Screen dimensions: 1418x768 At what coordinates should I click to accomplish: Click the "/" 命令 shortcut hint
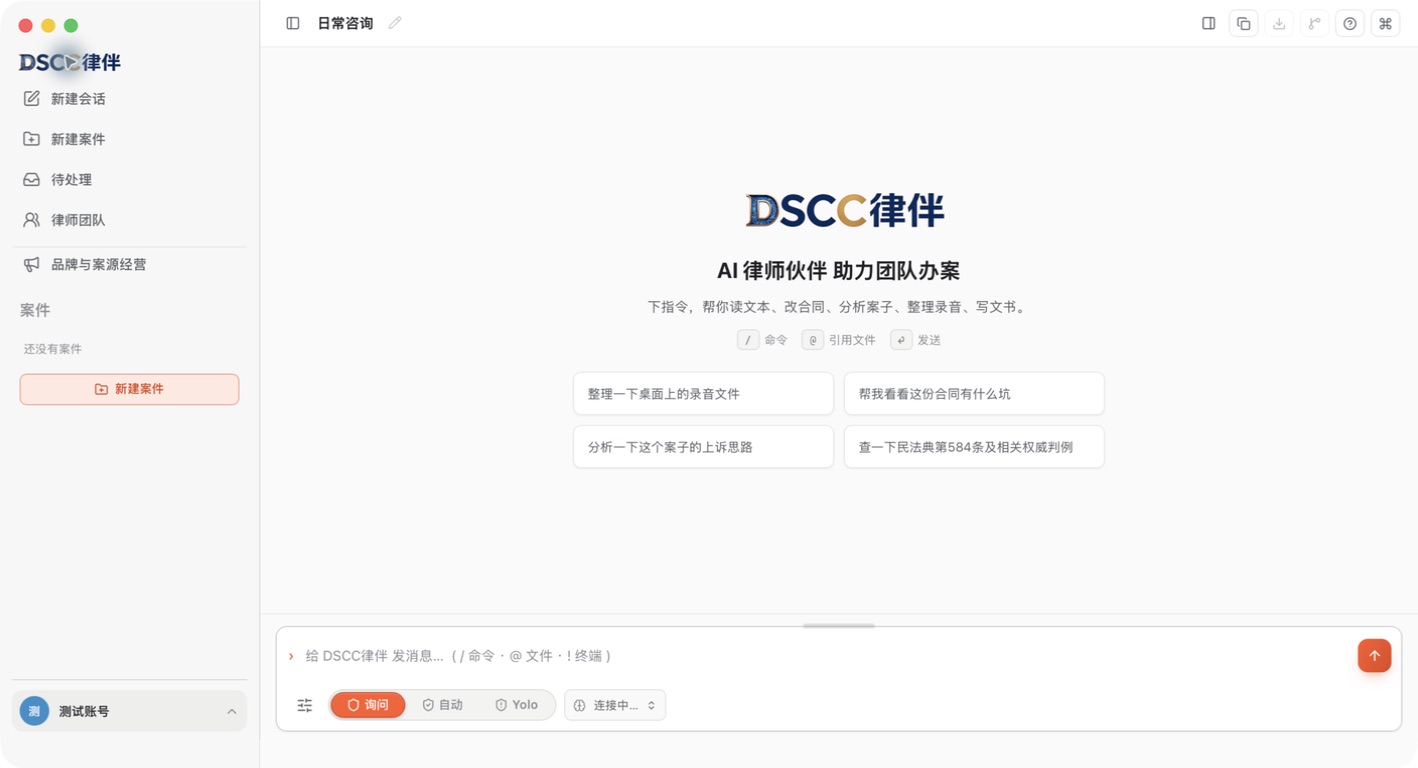click(x=762, y=340)
